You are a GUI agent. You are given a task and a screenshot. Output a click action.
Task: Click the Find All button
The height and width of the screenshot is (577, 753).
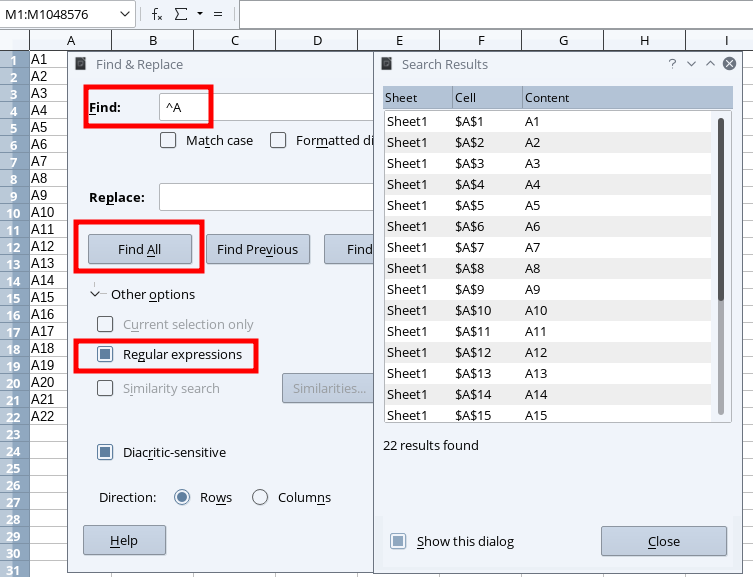point(140,249)
